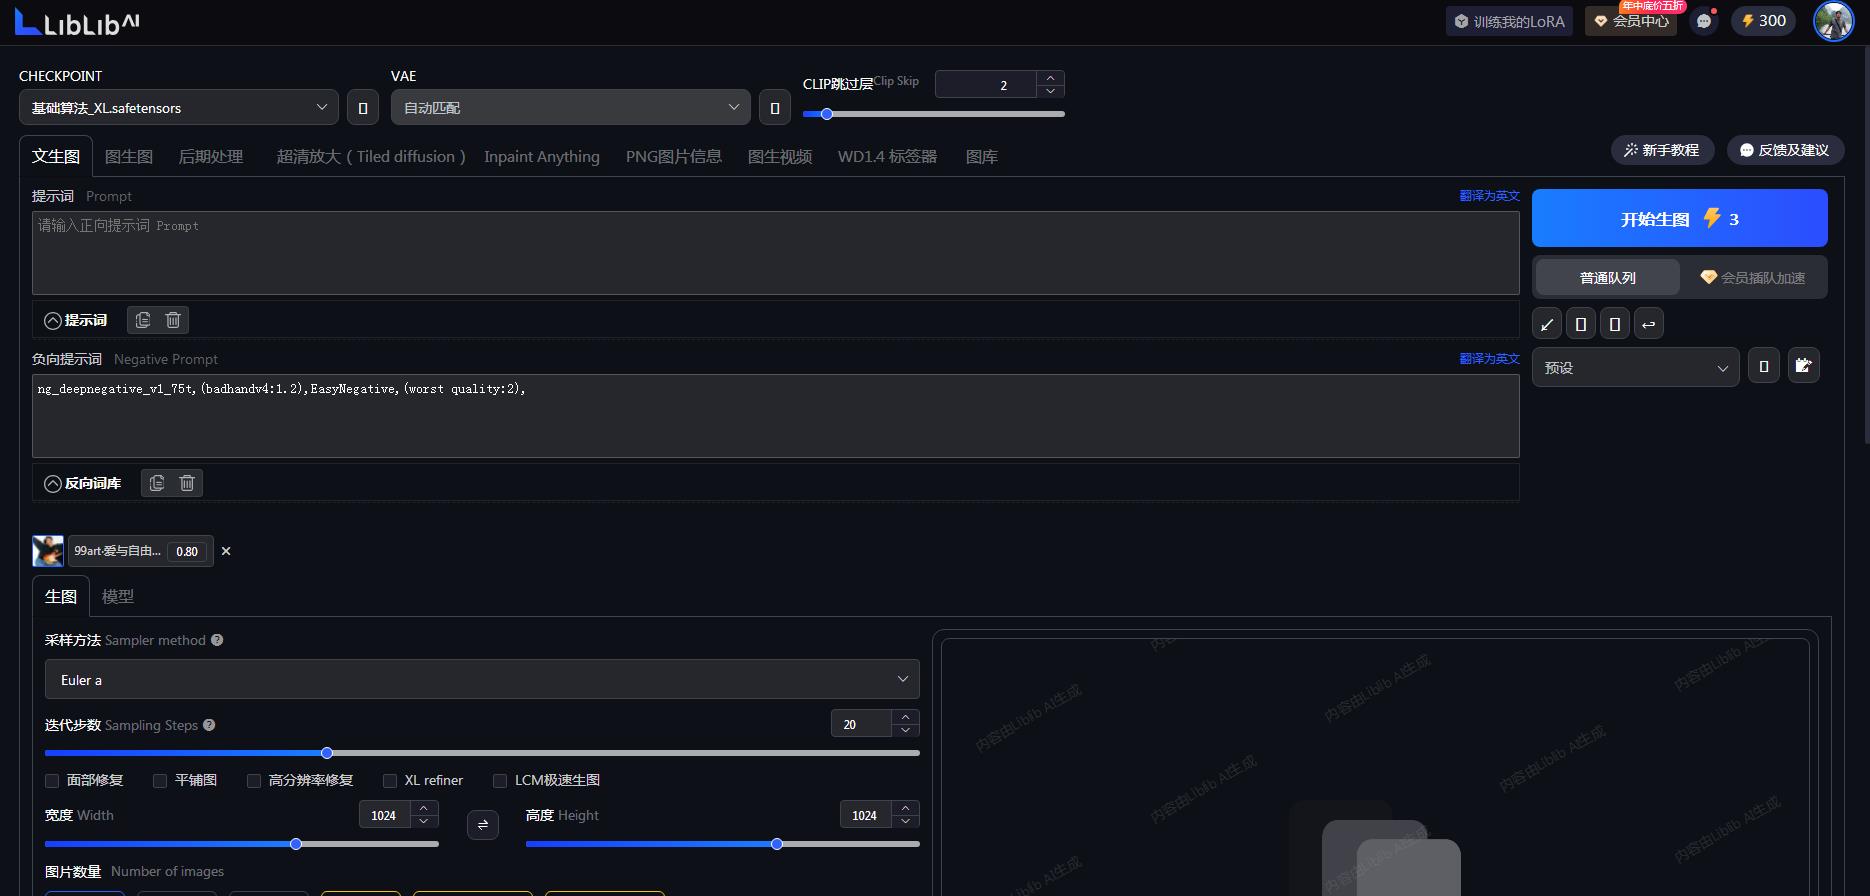Click the user avatar in top right
Image resolution: width=1870 pixels, height=896 pixels.
click(x=1833, y=21)
